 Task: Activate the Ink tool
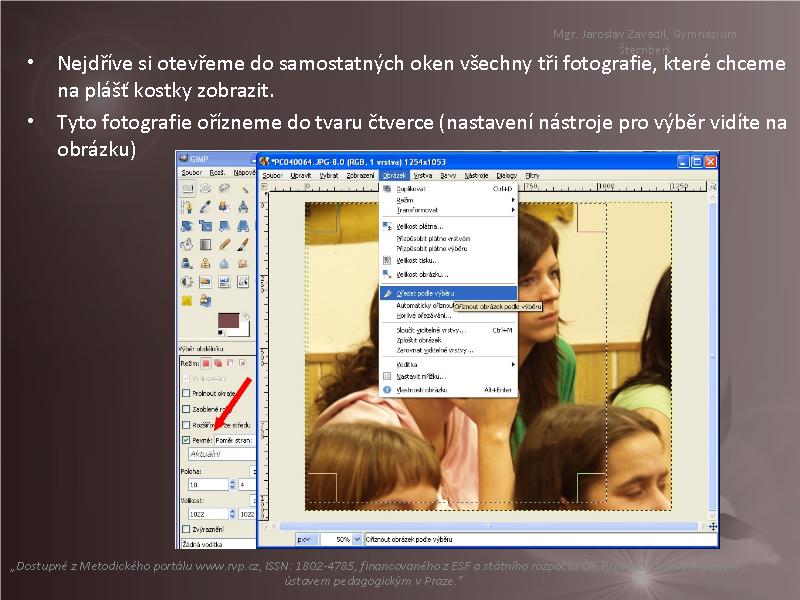[x=187, y=263]
